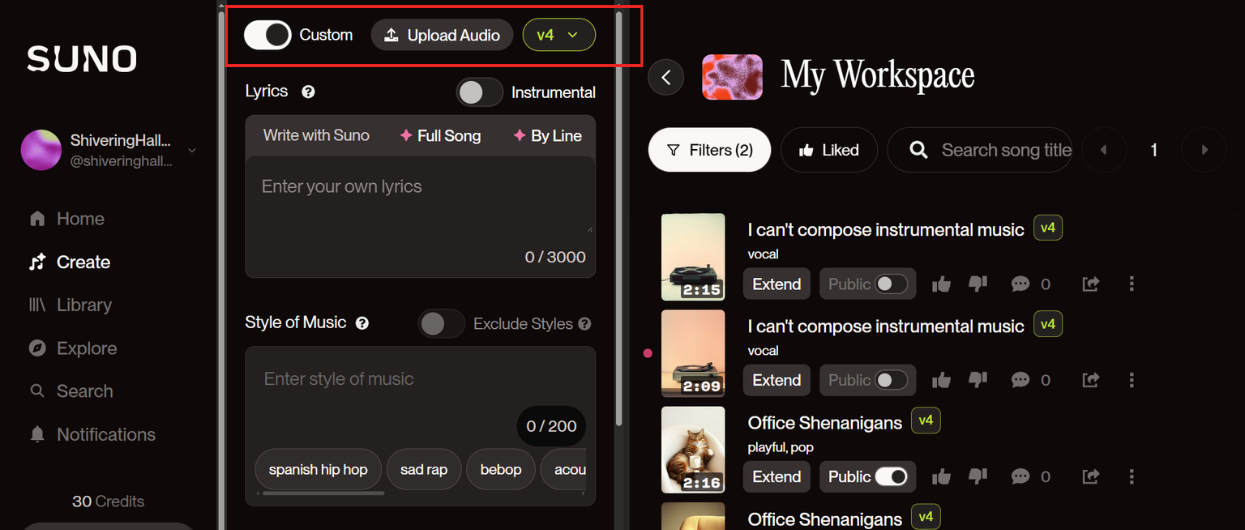This screenshot has height=530, width=1245.
Task: Go to previous page arrow
Action: (1104, 150)
